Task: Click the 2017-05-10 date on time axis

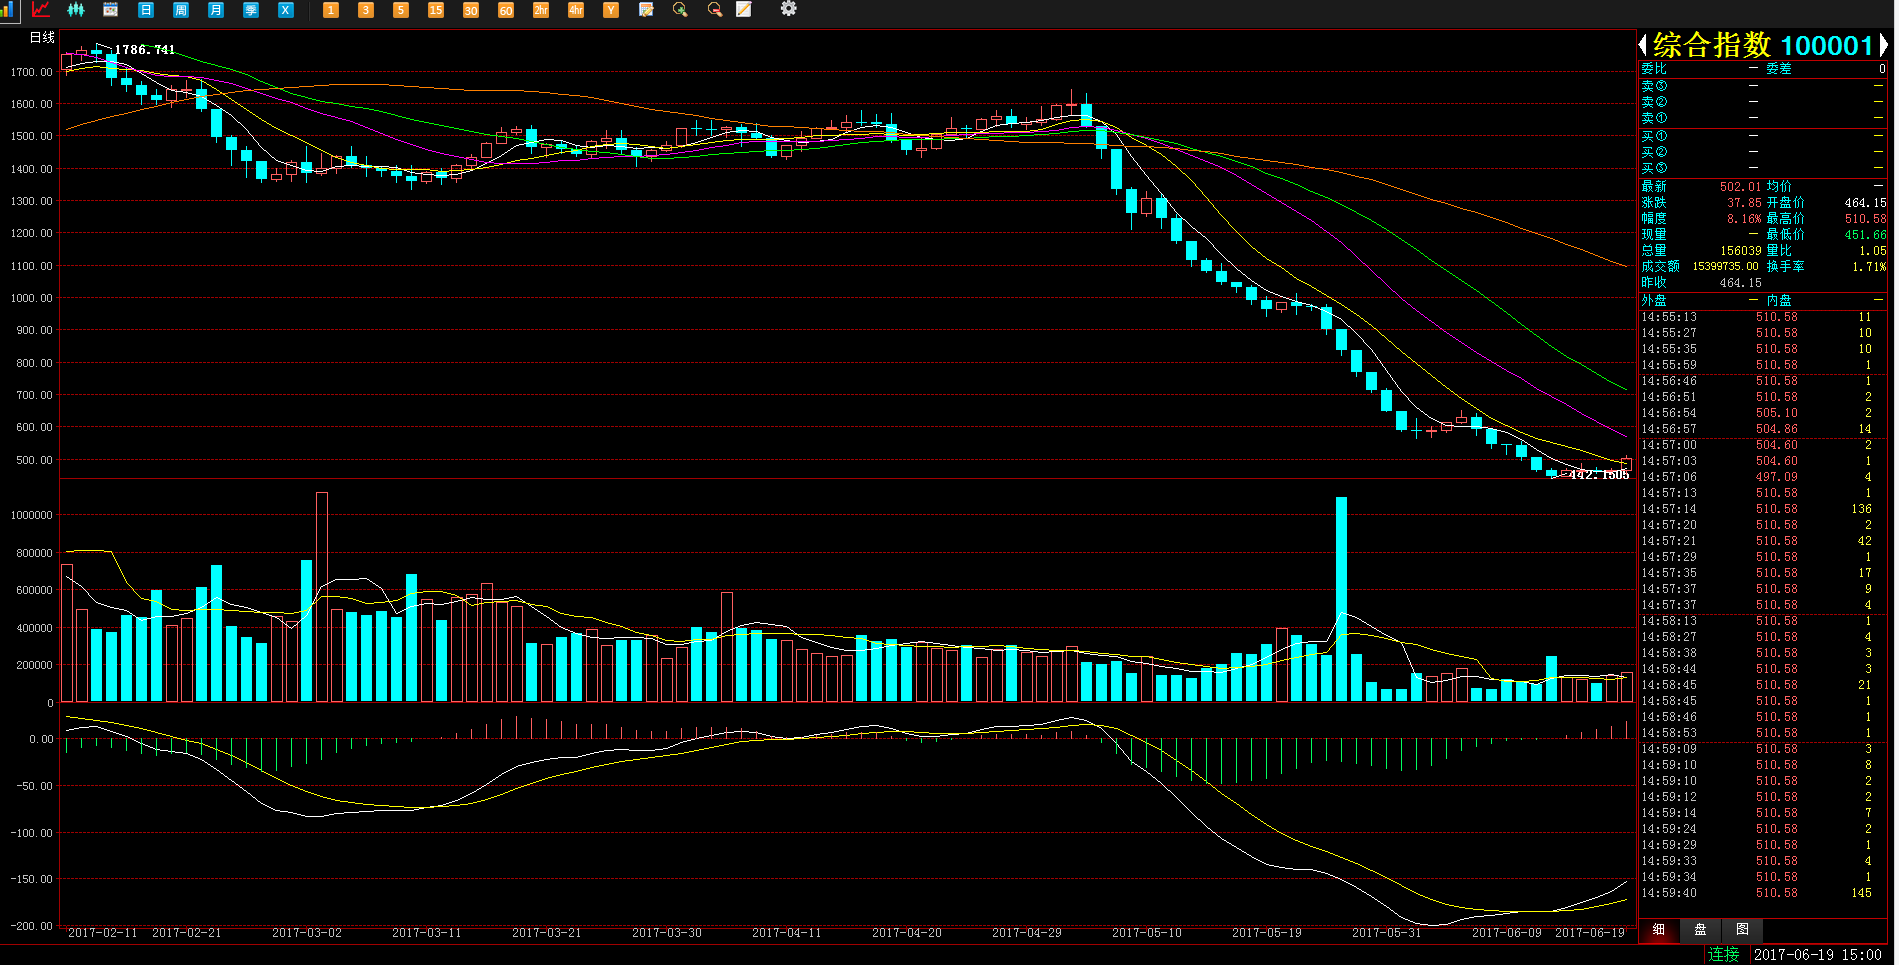Action: pos(1147,933)
